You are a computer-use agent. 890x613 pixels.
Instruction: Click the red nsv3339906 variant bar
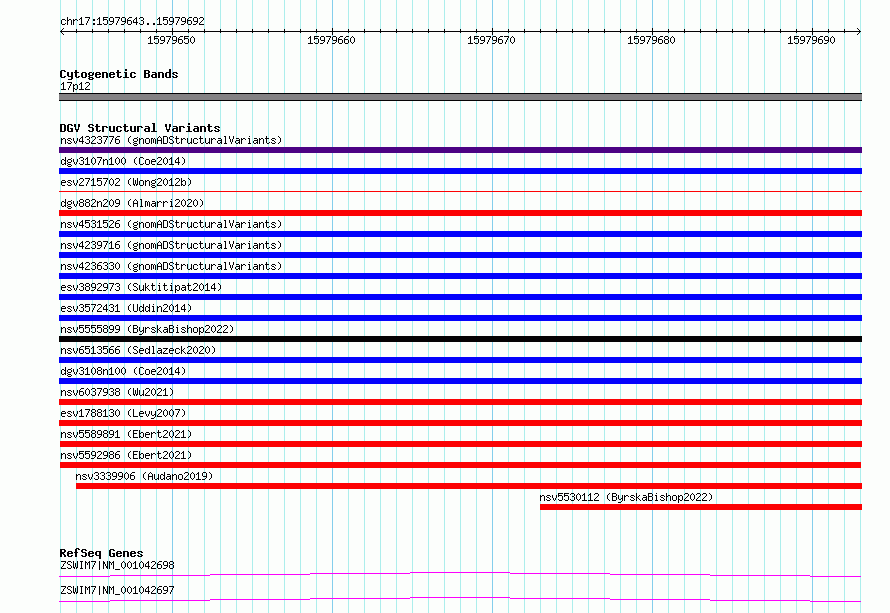click(469, 486)
